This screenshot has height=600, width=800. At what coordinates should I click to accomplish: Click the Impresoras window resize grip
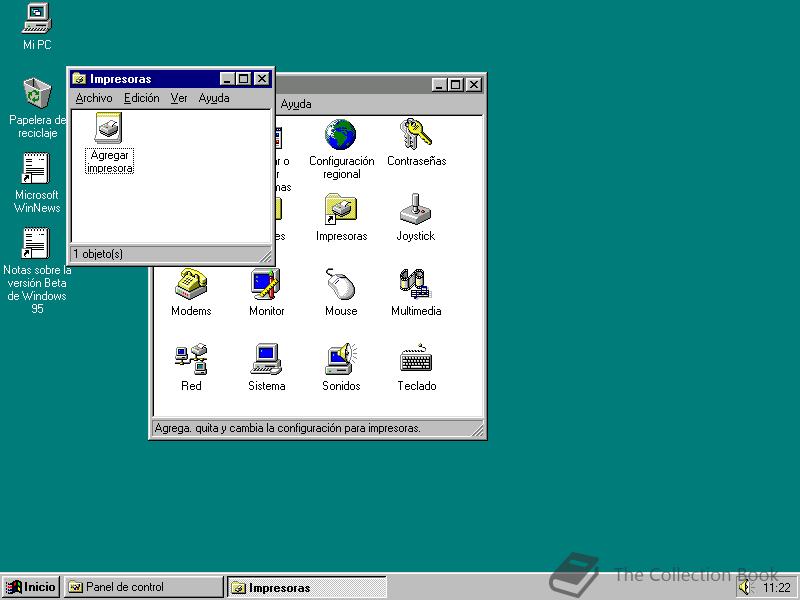pyautogui.click(x=266, y=255)
